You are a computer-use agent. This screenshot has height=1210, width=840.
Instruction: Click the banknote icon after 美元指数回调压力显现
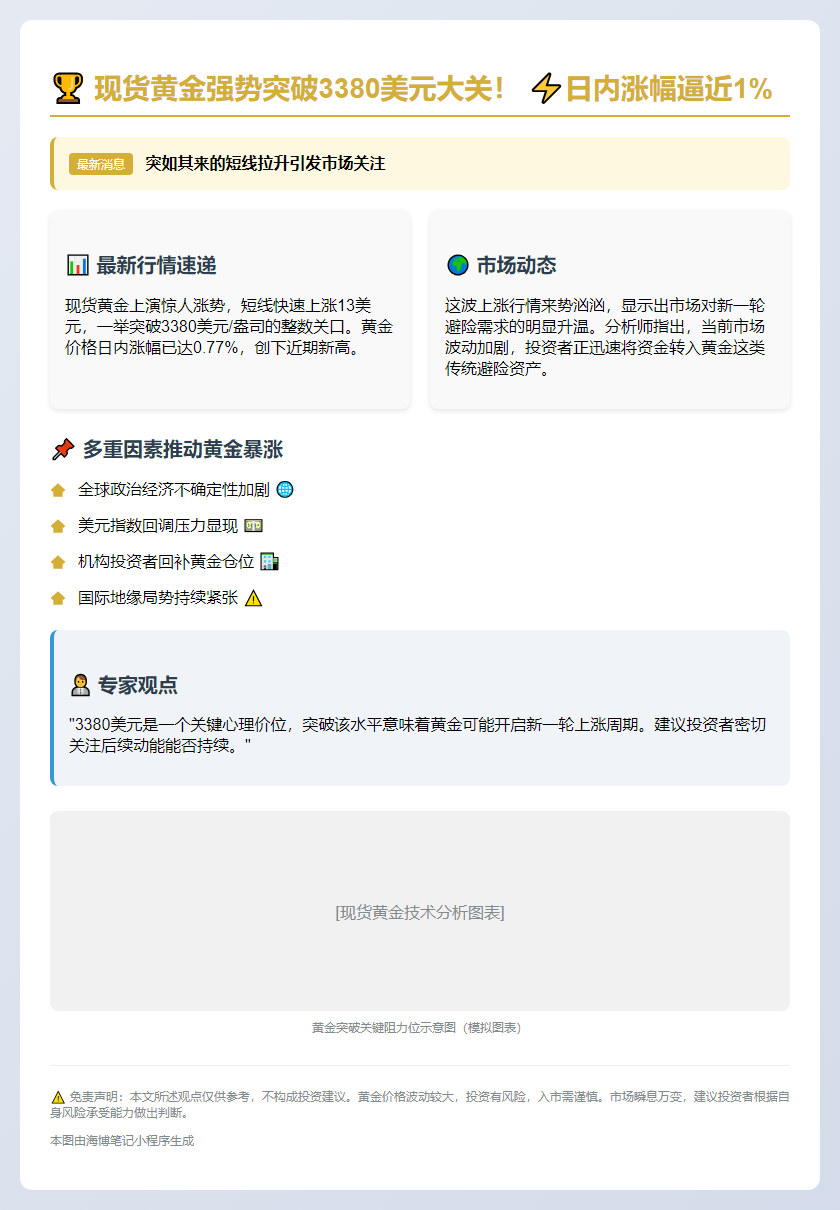253,526
